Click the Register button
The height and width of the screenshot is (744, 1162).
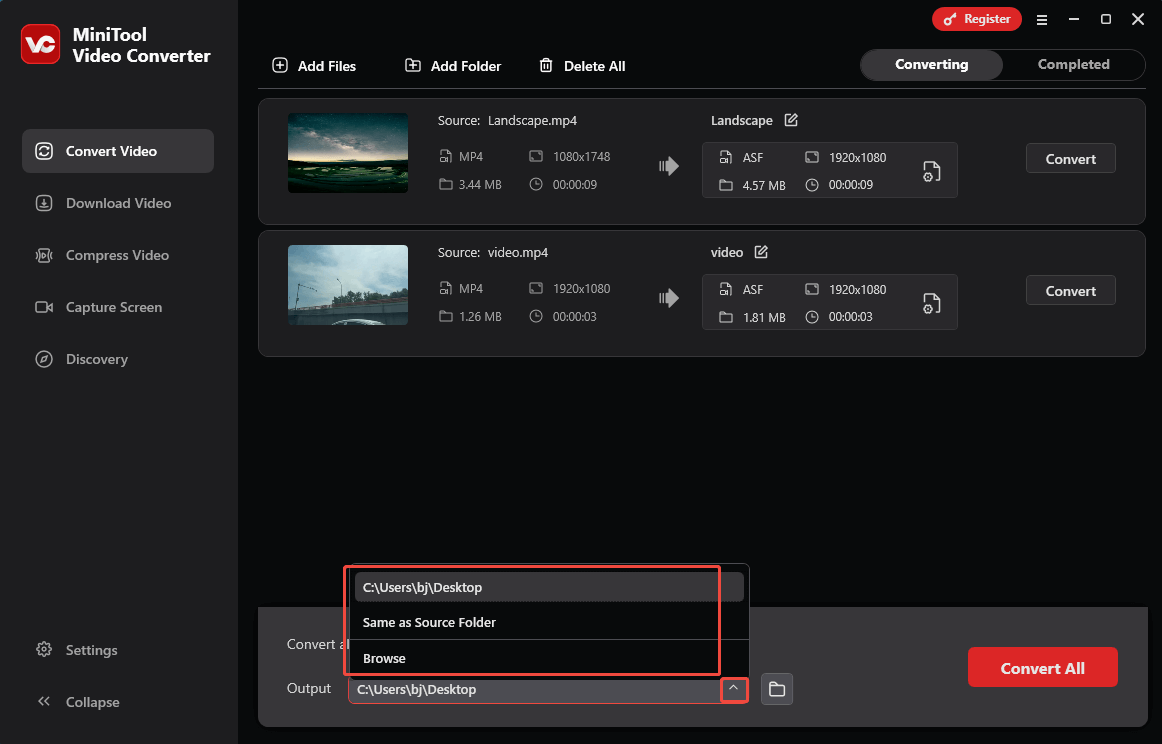coord(977,19)
